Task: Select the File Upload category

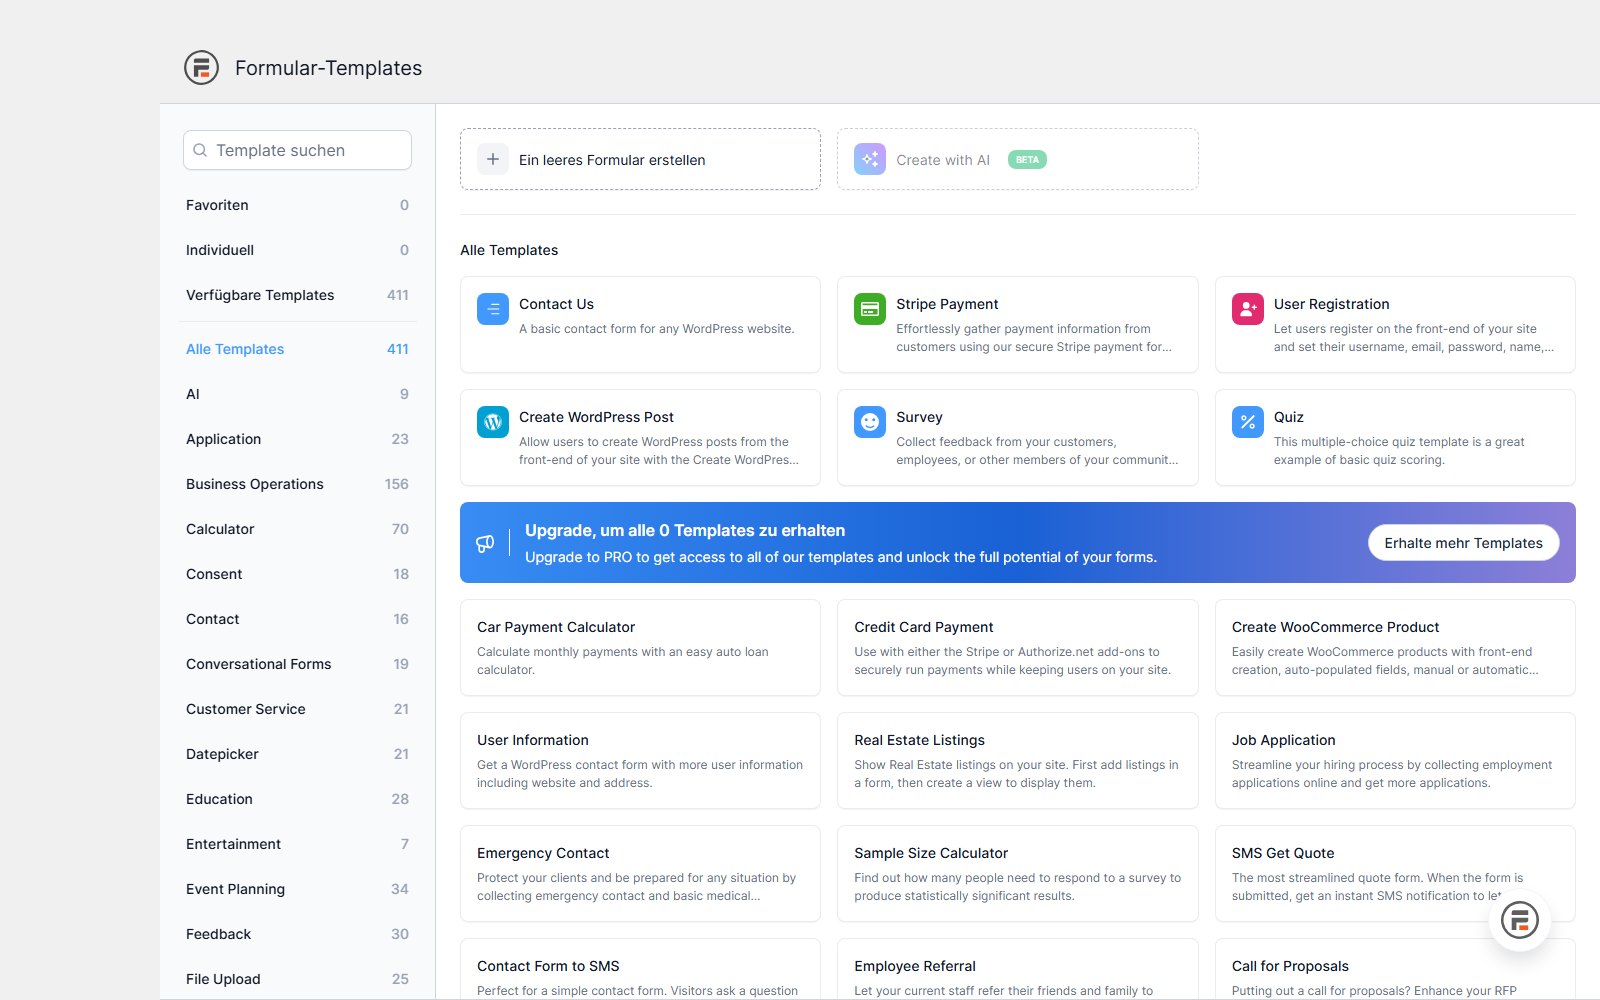Action: click(x=297, y=979)
